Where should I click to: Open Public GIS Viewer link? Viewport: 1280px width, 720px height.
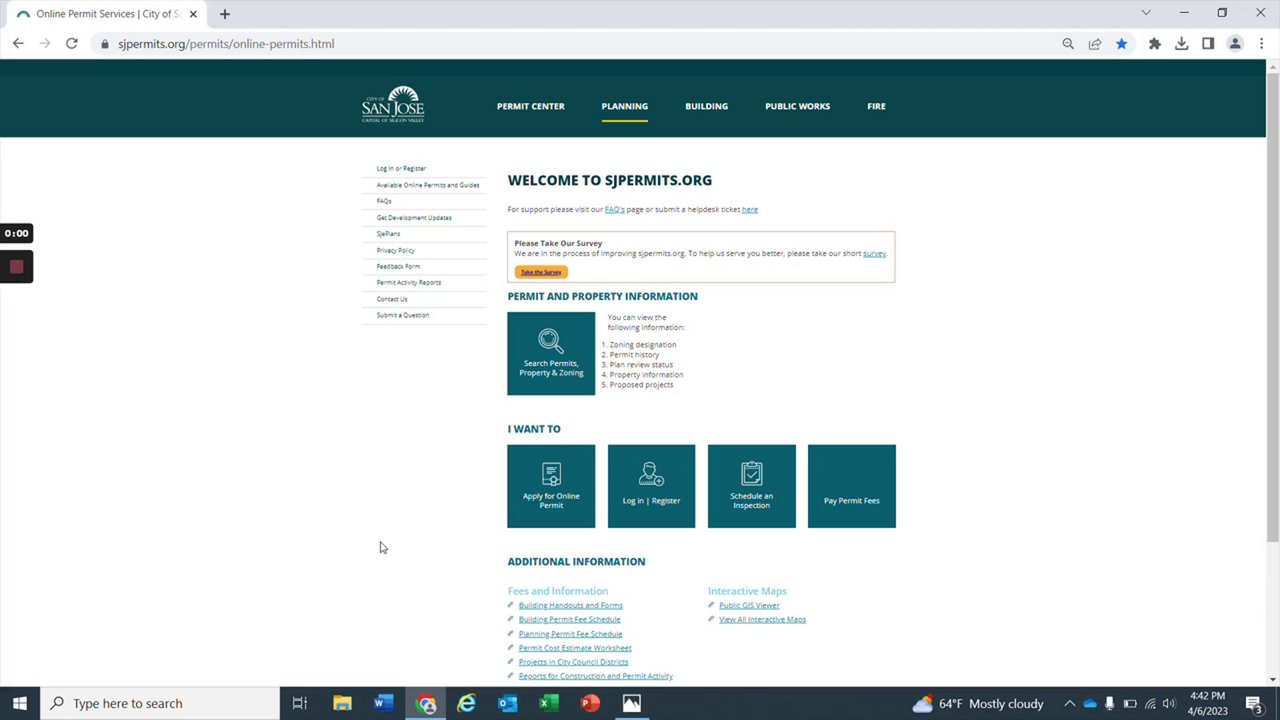[749, 605]
